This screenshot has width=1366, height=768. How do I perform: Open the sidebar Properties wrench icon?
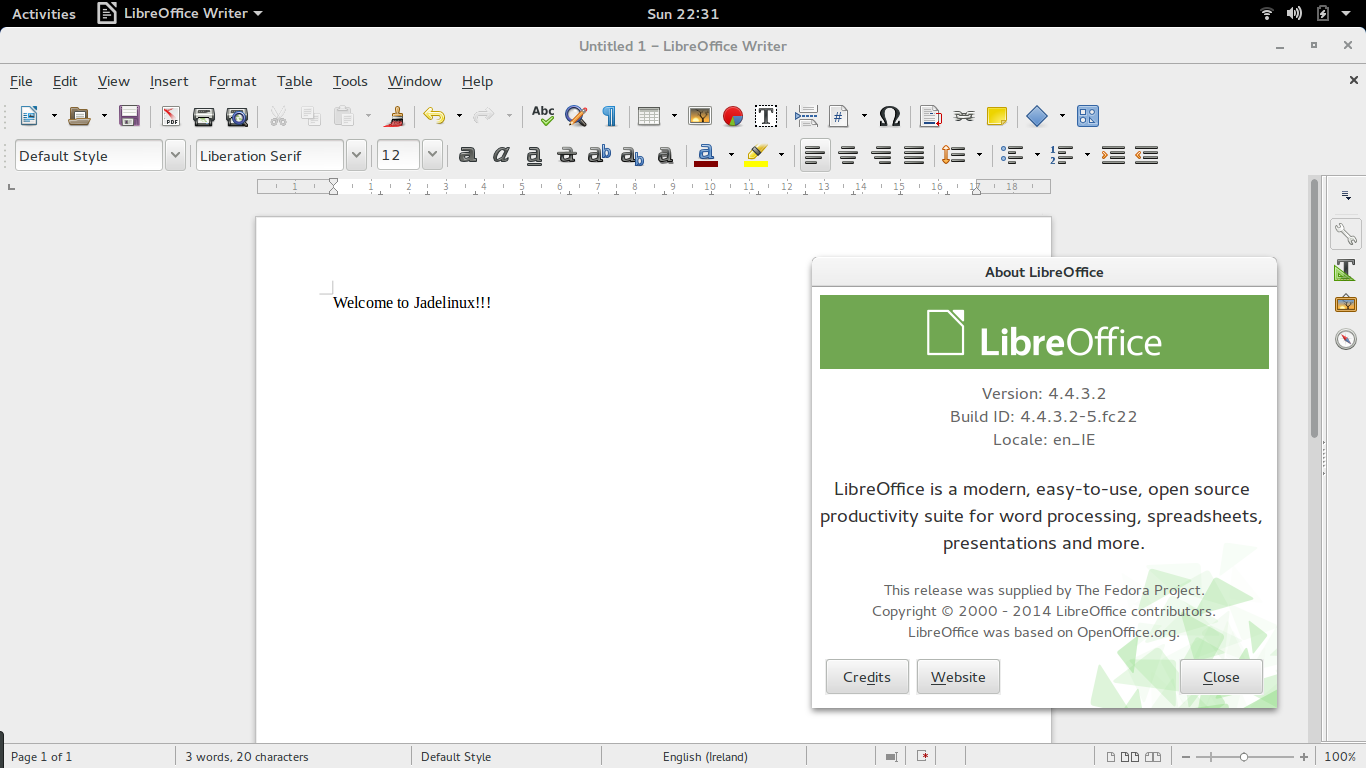pos(1346,234)
